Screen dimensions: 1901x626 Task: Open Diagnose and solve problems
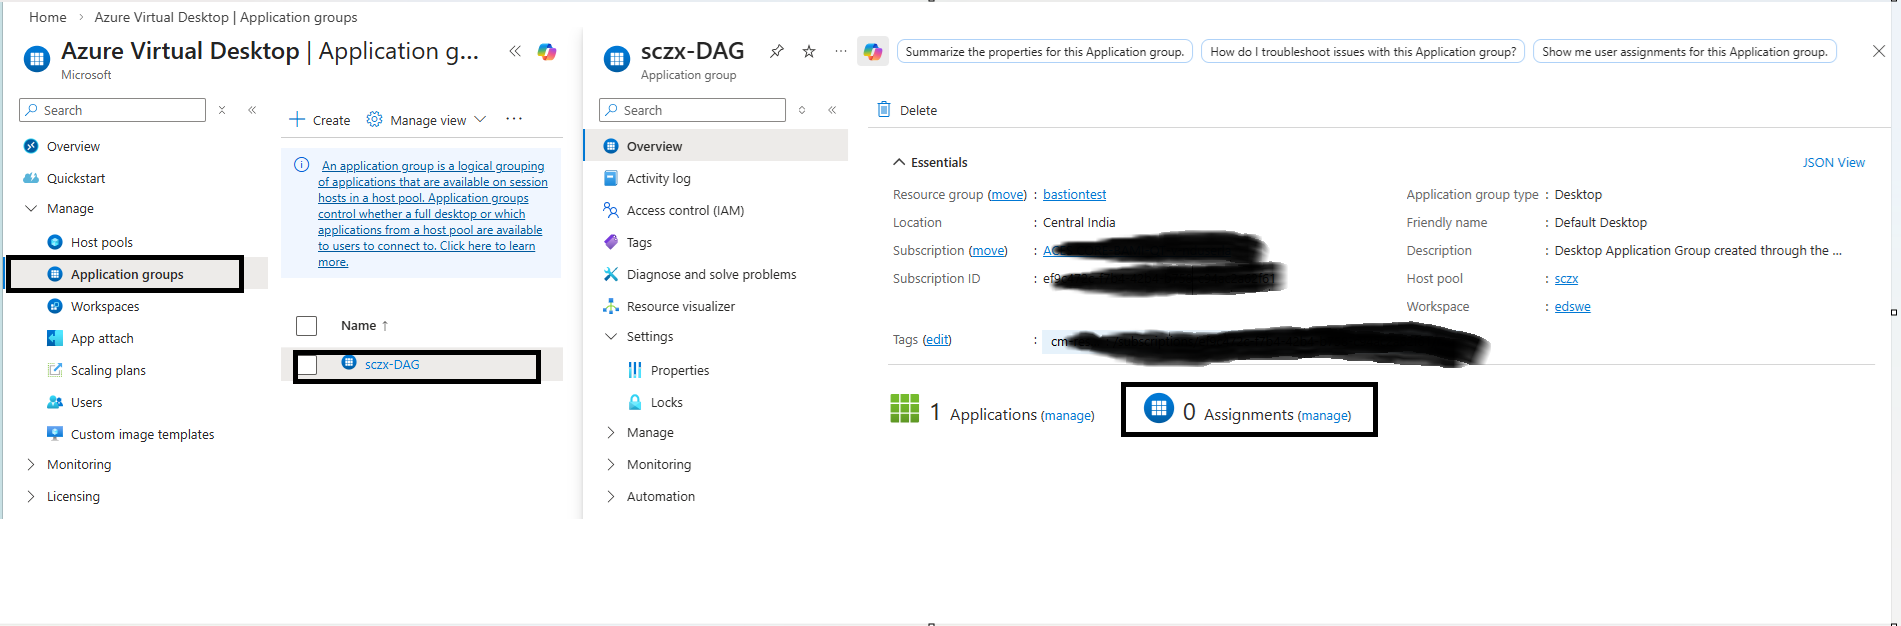pyautogui.click(x=711, y=274)
